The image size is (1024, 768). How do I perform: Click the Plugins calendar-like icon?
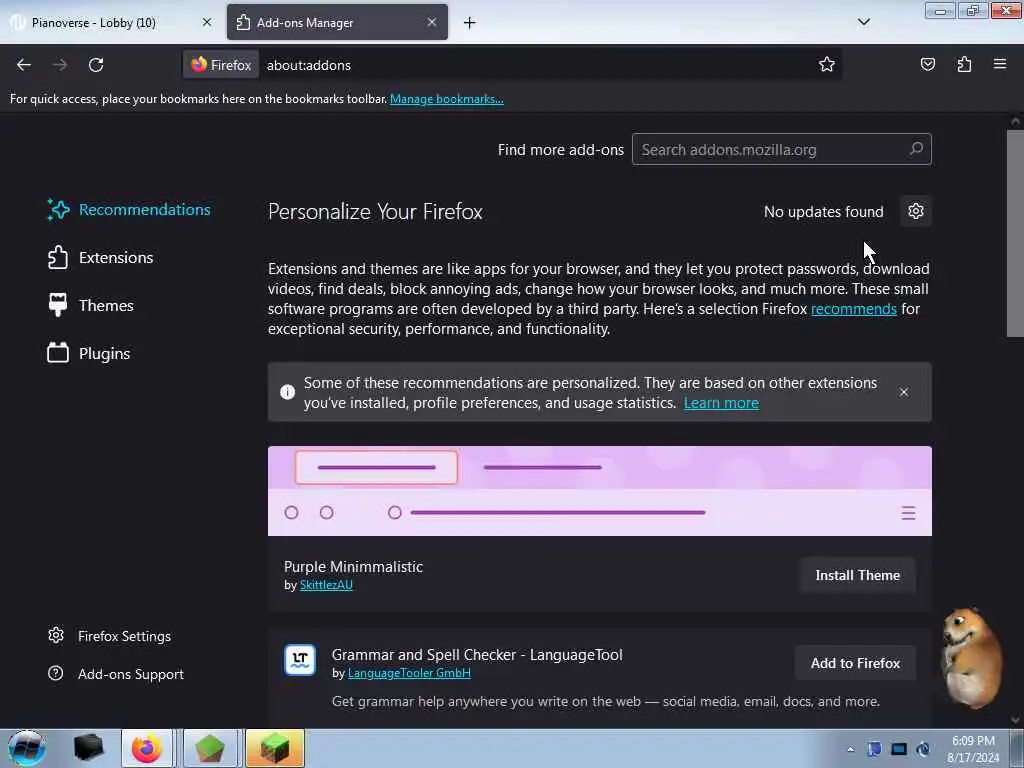[x=58, y=353]
